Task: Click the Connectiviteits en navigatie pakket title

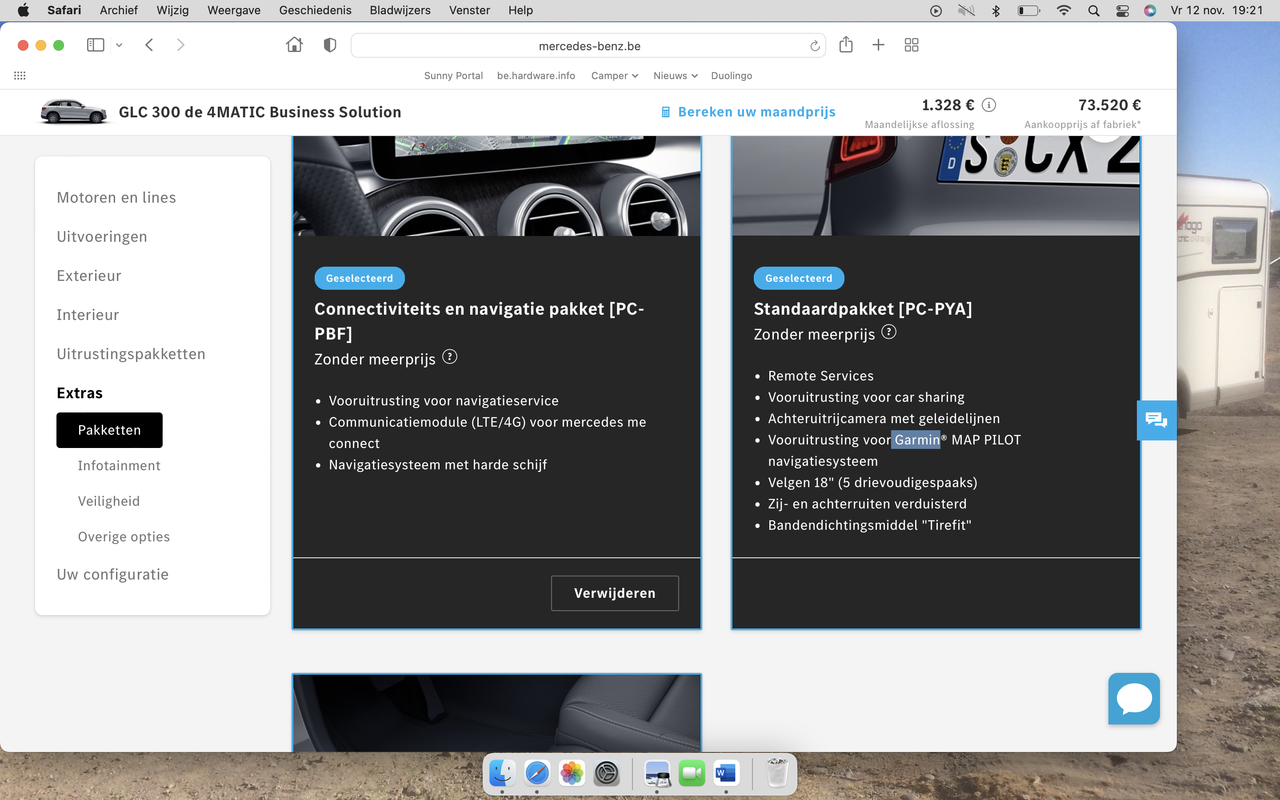Action: pos(480,321)
